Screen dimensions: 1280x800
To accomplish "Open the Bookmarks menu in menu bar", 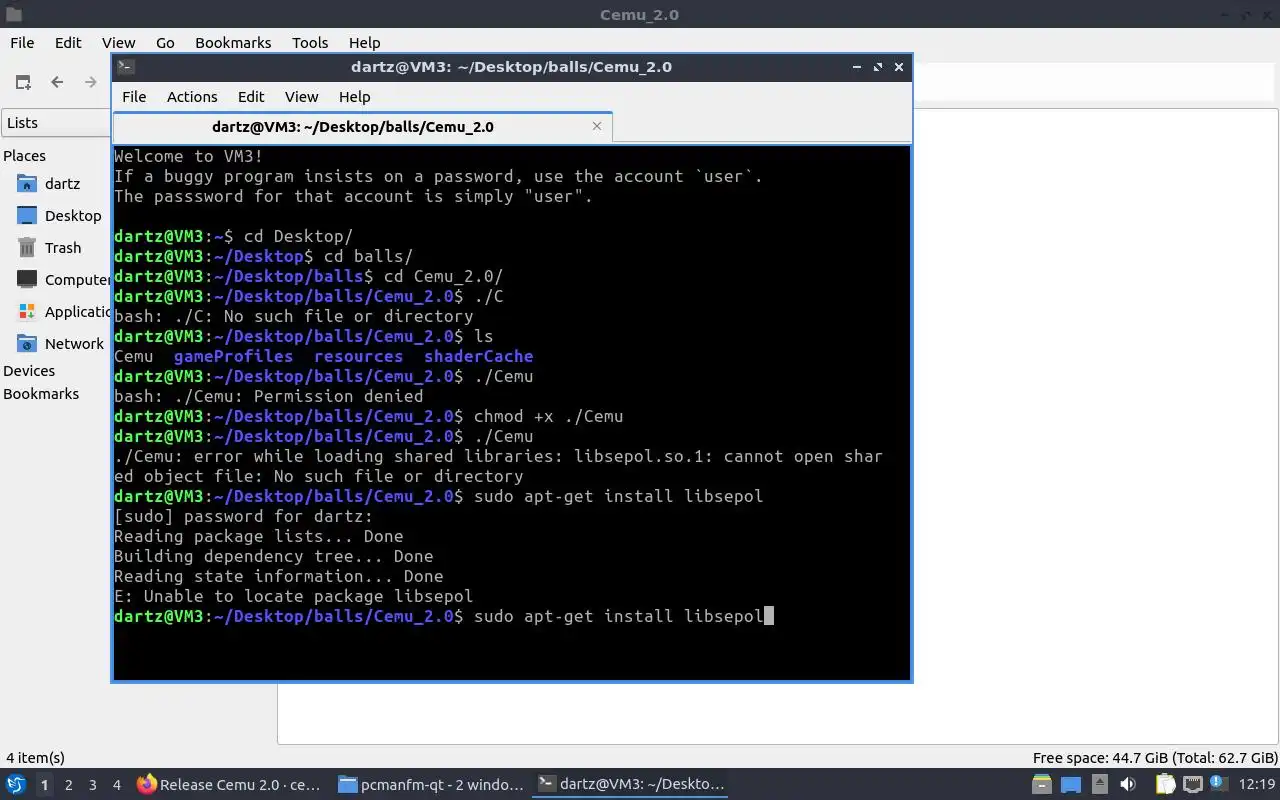I will (x=233, y=43).
